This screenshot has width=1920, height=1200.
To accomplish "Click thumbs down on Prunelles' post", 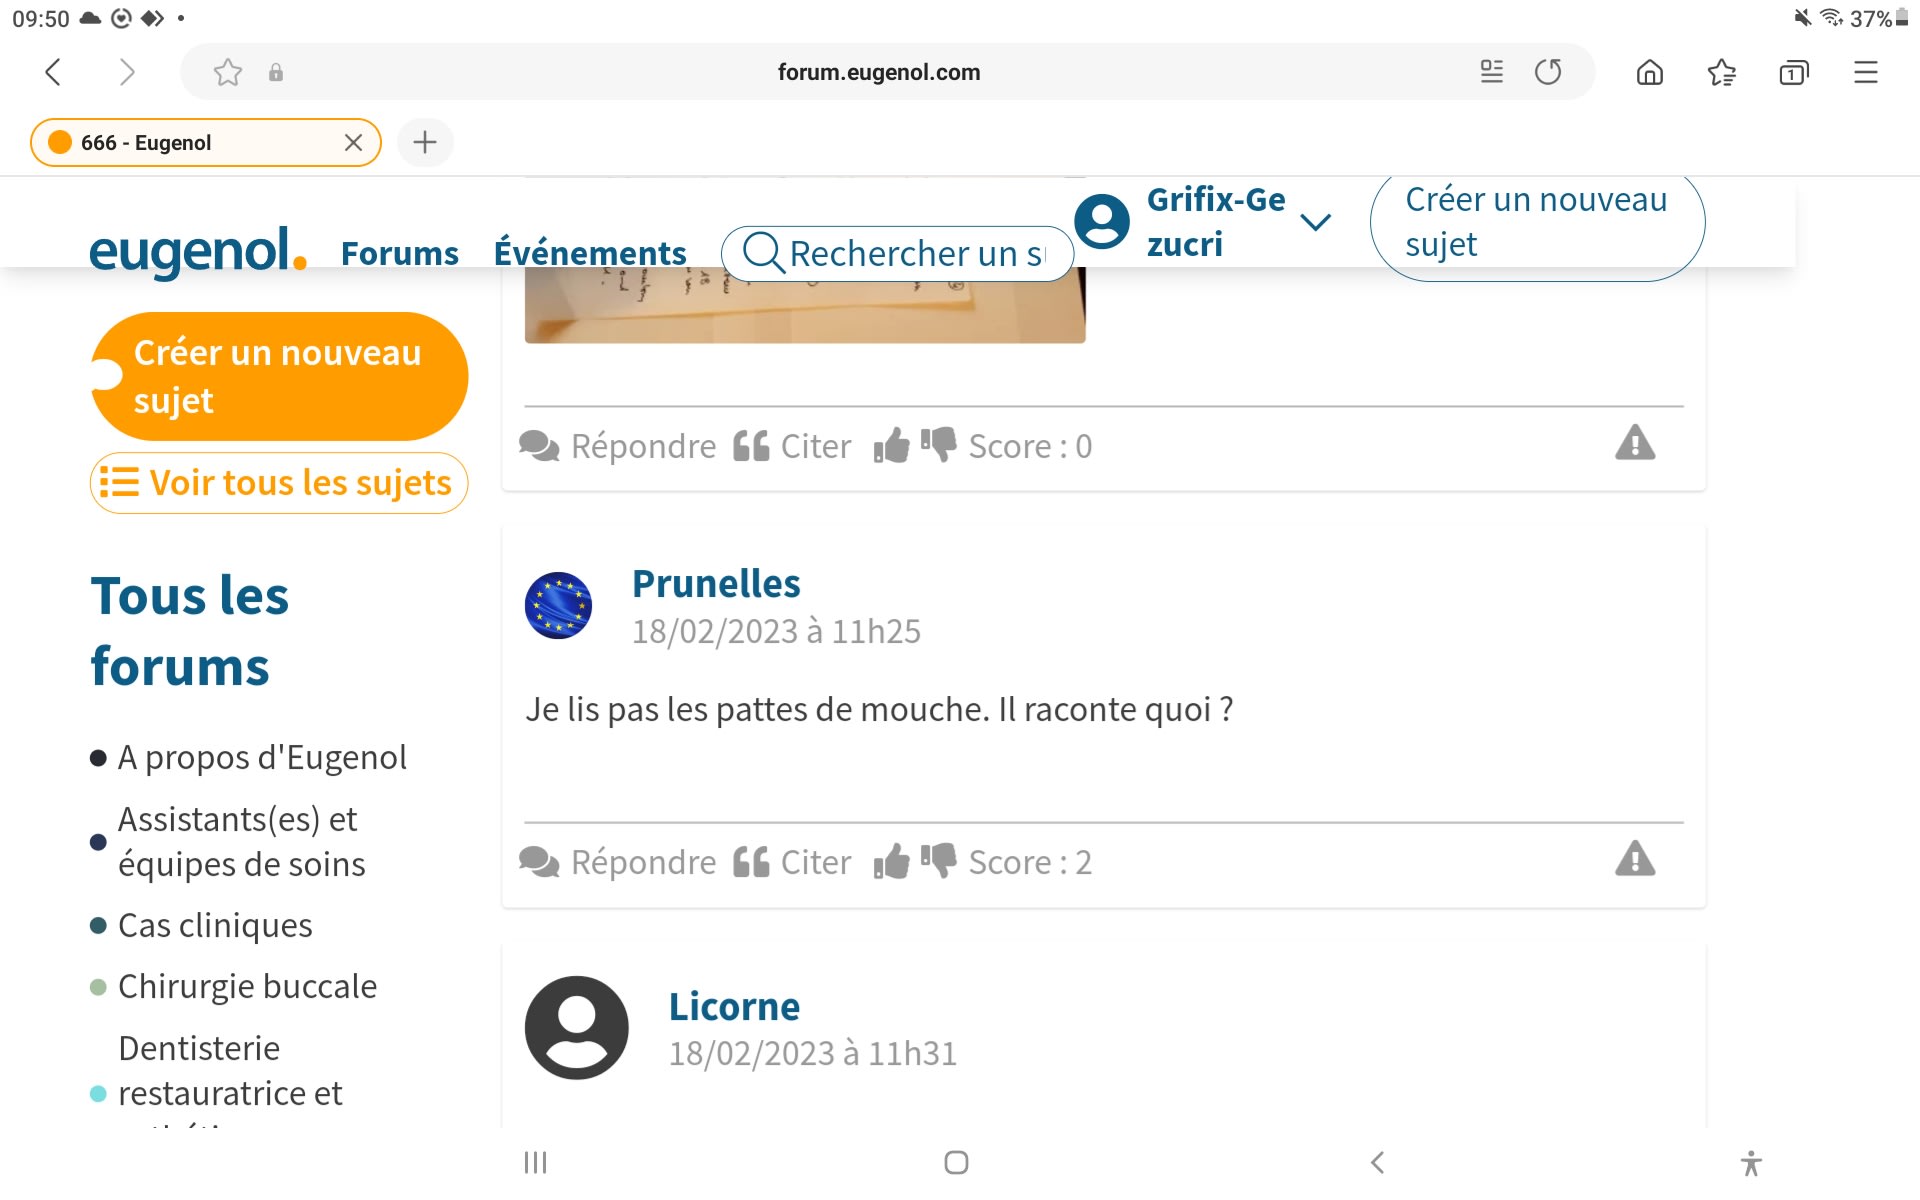I will [x=938, y=862].
